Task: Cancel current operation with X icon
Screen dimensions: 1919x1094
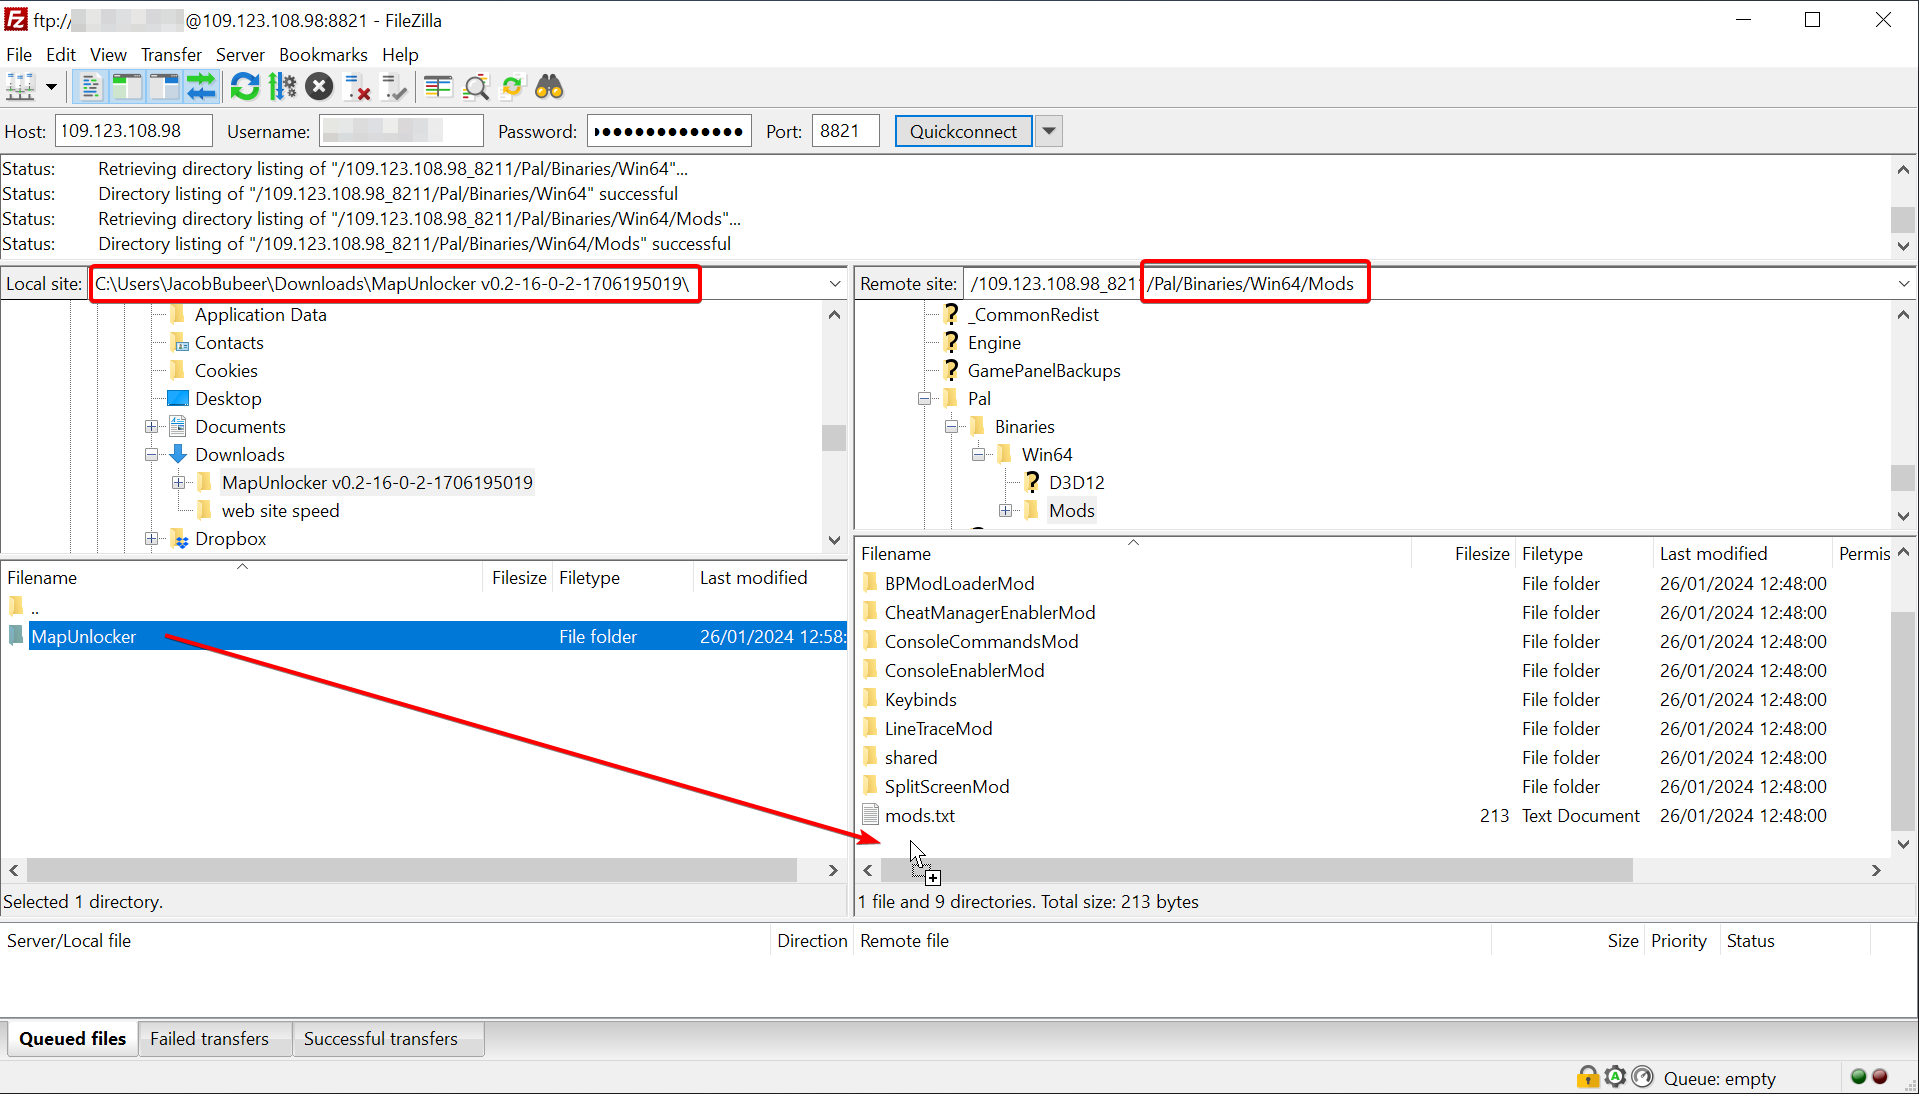Action: coord(319,88)
